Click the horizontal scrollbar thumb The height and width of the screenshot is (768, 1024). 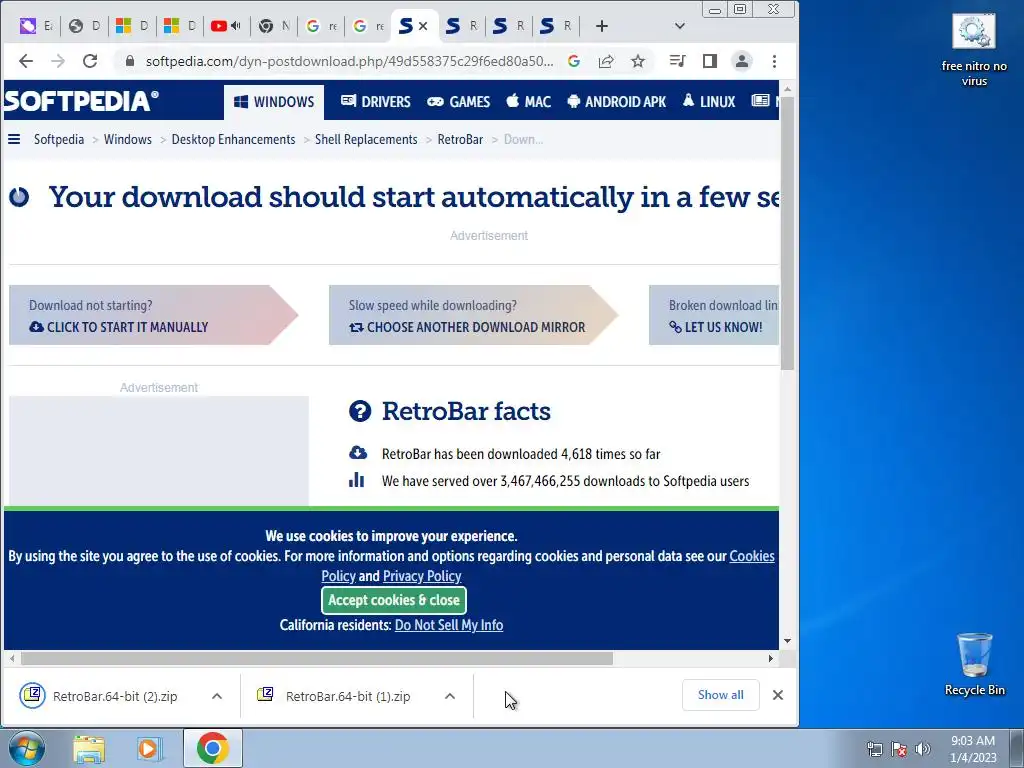[317, 658]
